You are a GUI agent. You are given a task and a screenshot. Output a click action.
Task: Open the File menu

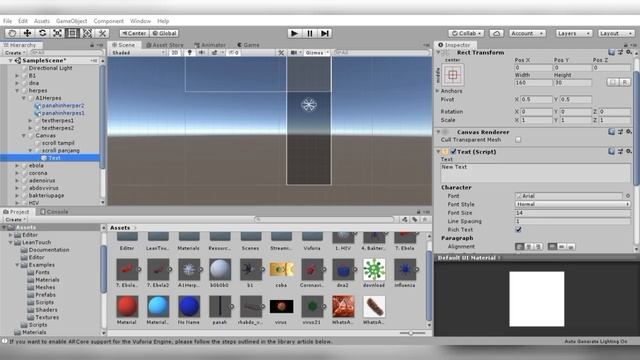7,21
